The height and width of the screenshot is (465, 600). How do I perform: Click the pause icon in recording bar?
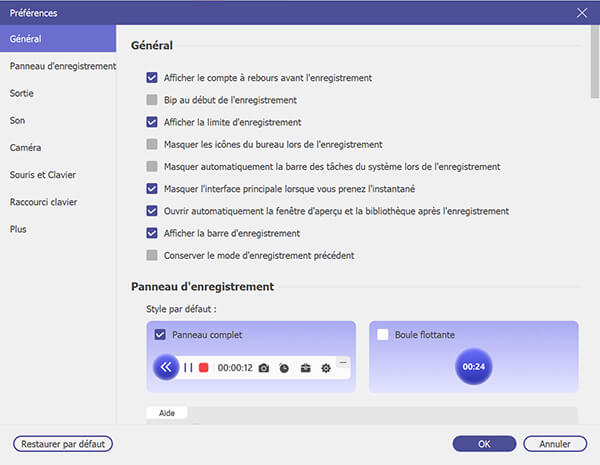pyautogui.click(x=187, y=368)
